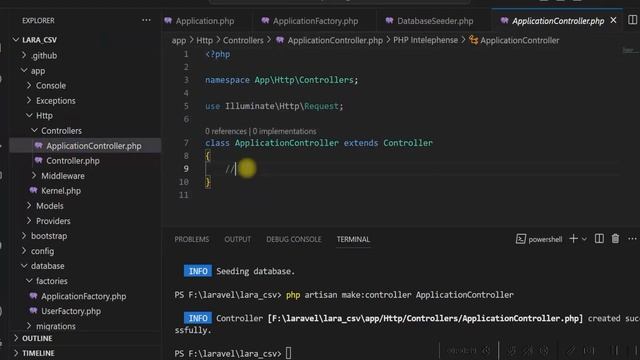
Task: Open the DEBUG CONSOLE panel tab
Action: [x=294, y=240]
